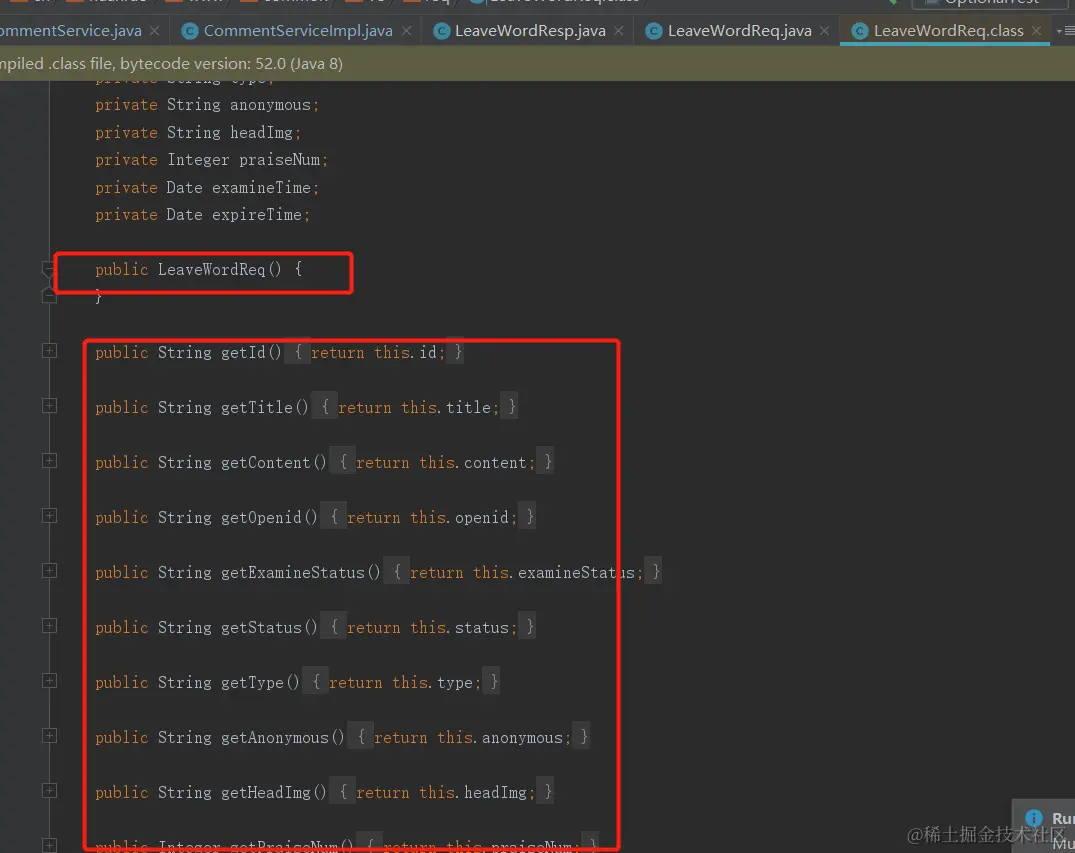Click the class icon on LeaveWordResp.java tab
Screen dimensions: 1075x853
pyautogui.click(x=442, y=31)
